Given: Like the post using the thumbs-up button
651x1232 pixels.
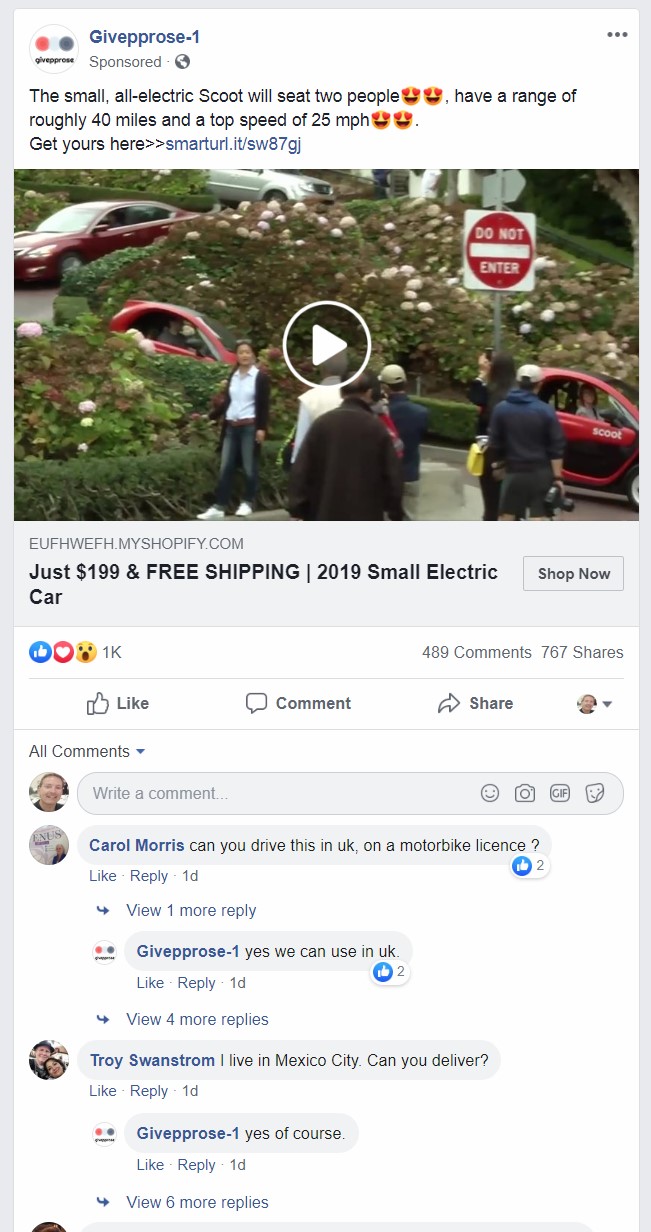Looking at the screenshot, I should coord(118,703).
